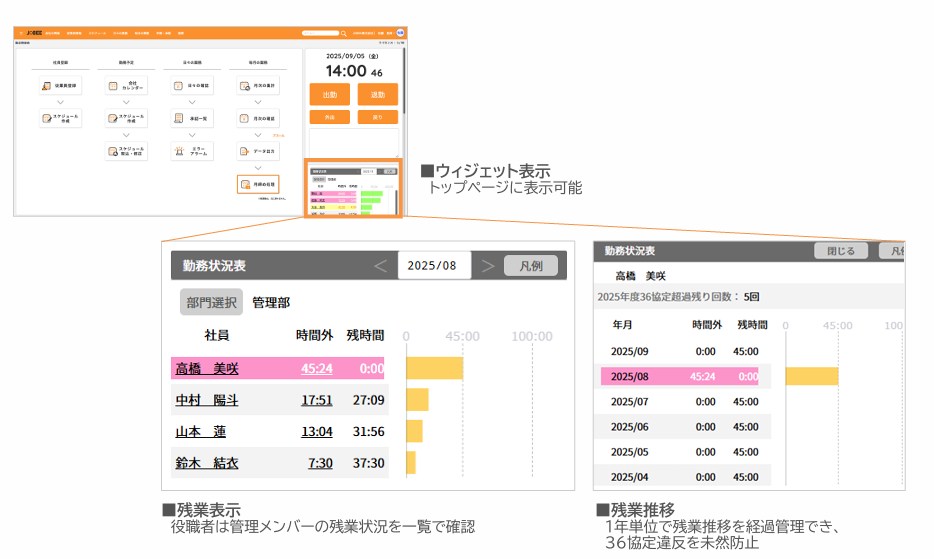Click the 2025/08 month field

coord(434,266)
